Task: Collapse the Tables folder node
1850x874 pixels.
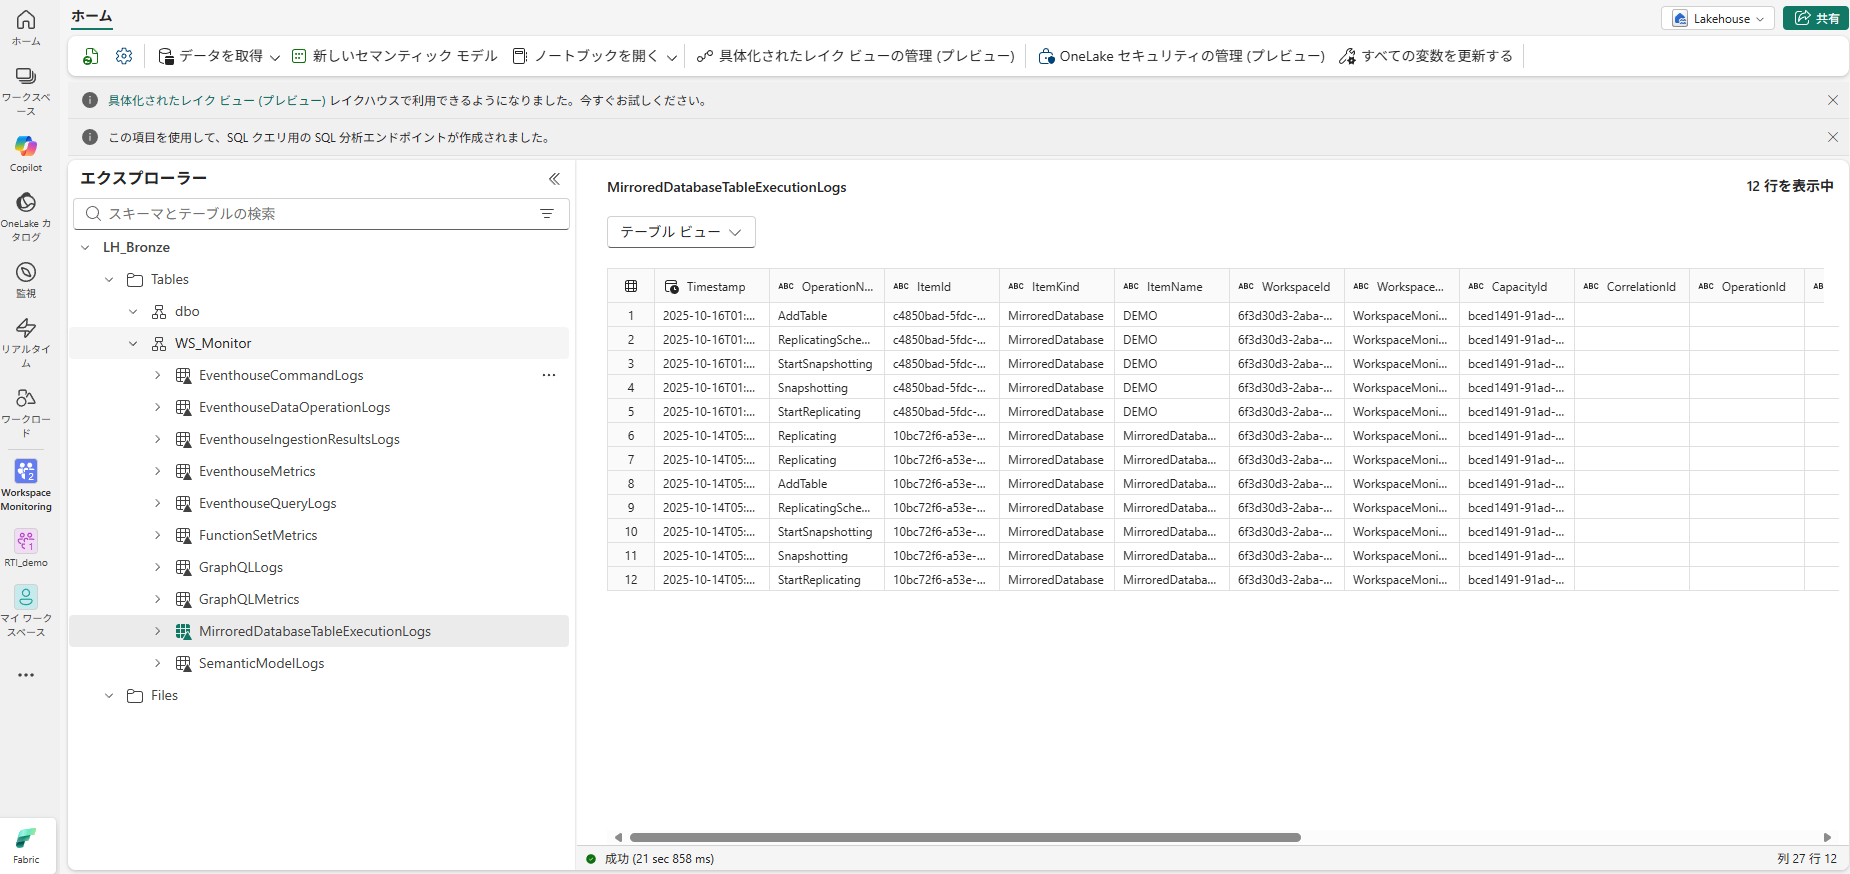Action: [110, 279]
